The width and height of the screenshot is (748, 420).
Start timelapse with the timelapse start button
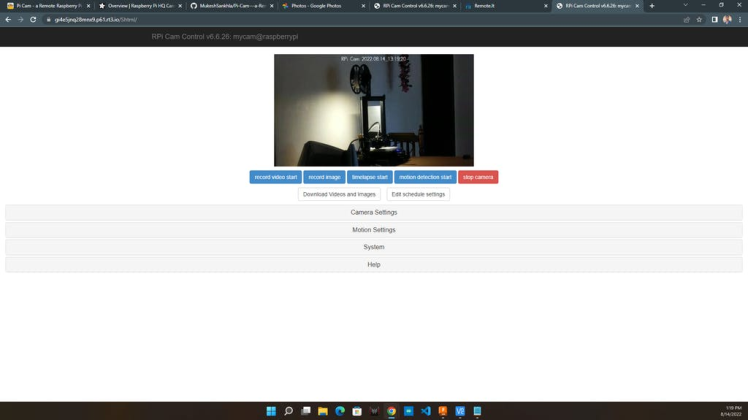pyautogui.click(x=369, y=177)
